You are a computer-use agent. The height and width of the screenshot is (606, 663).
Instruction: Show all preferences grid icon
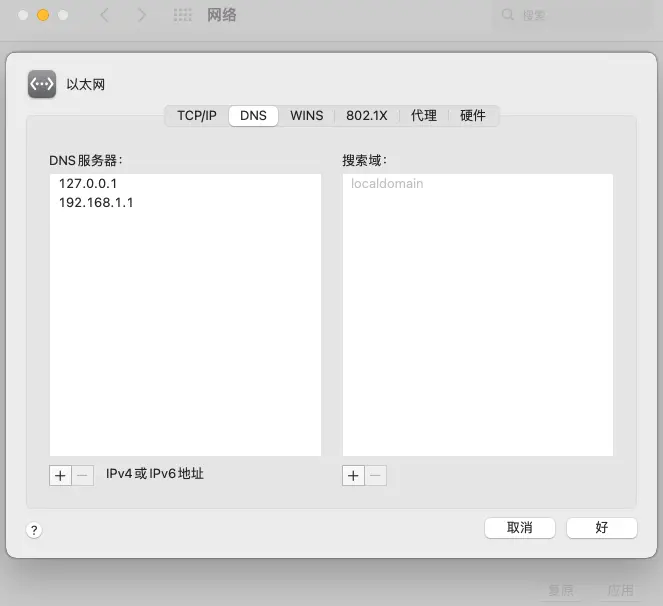[183, 16]
